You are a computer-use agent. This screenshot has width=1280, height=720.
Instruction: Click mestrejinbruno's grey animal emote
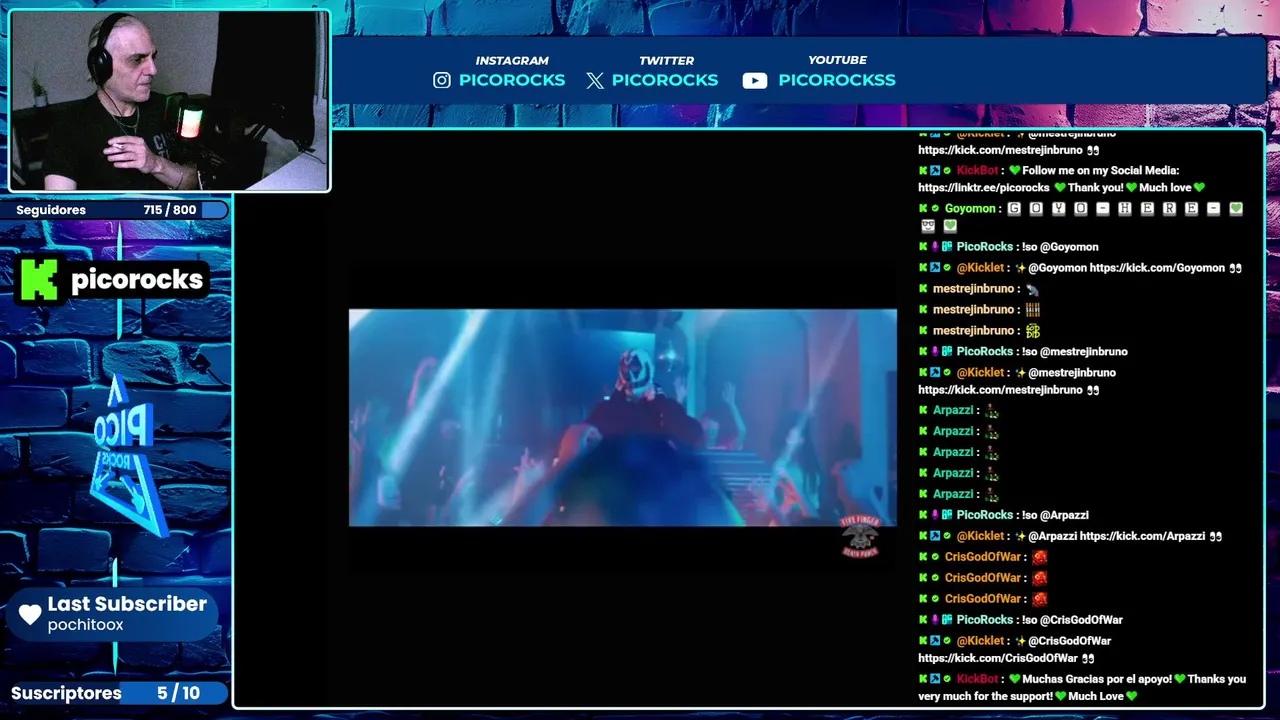(1032, 289)
